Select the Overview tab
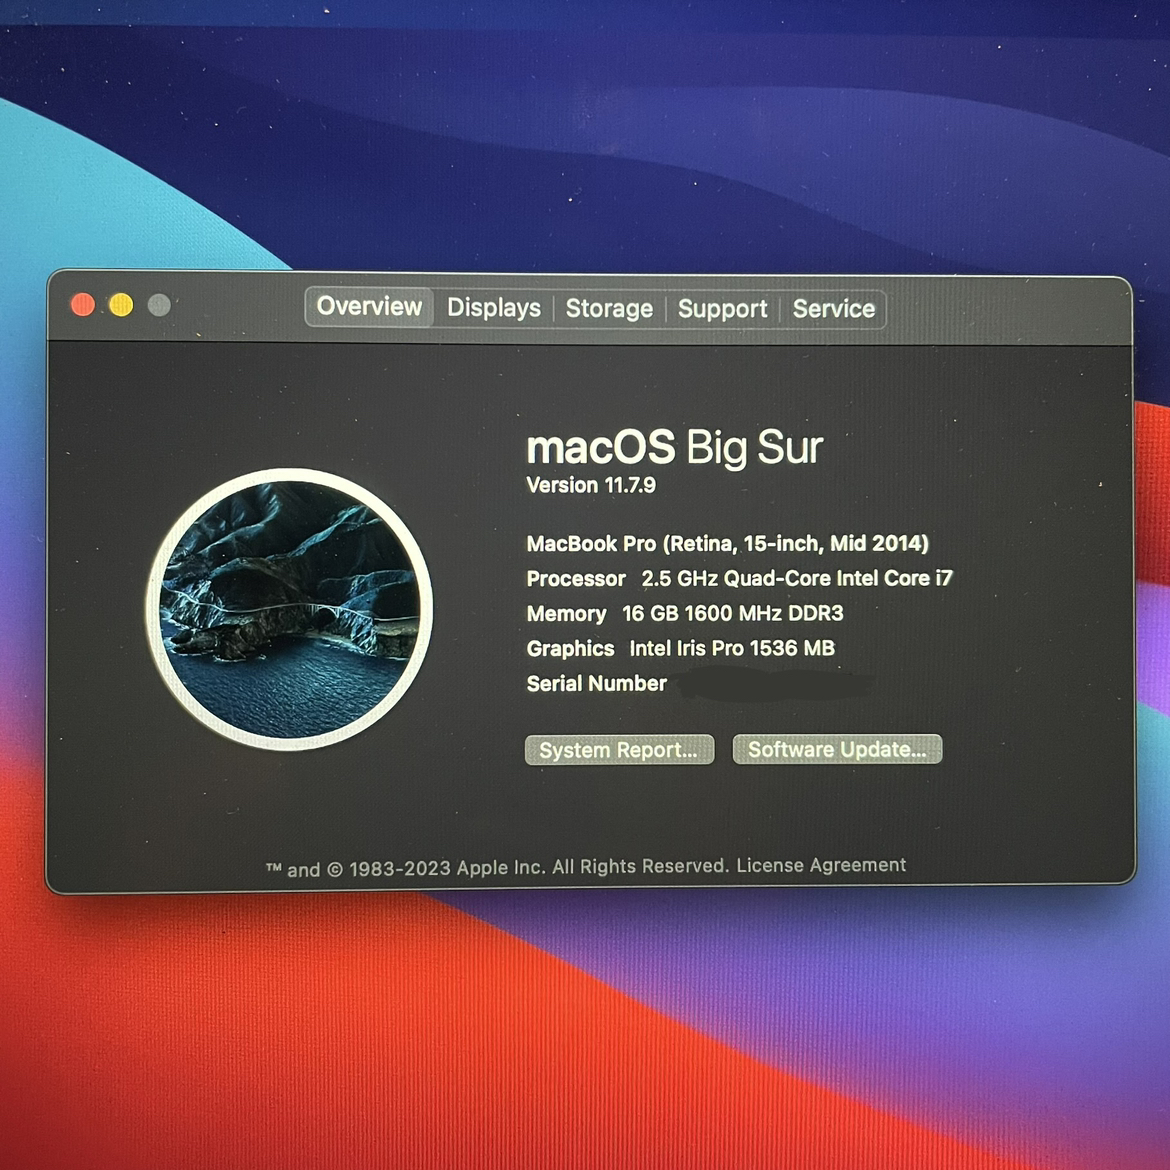The image size is (1170, 1170). [x=369, y=307]
